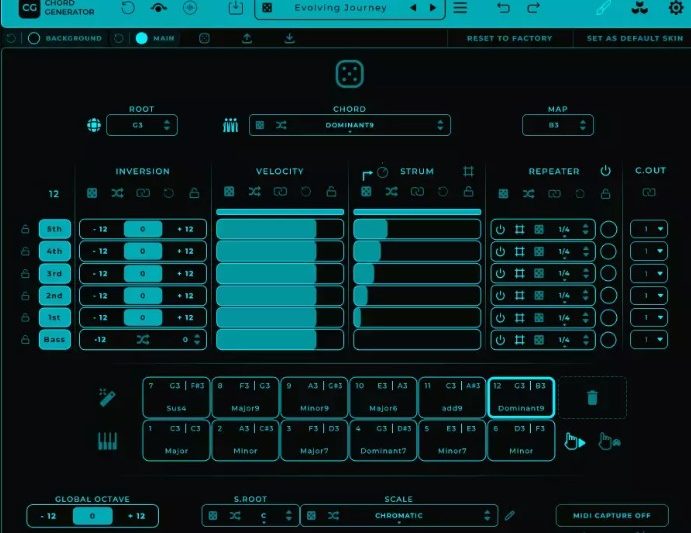Click the Inversion dice icon
This screenshot has width=691, height=533.
(92, 193)
